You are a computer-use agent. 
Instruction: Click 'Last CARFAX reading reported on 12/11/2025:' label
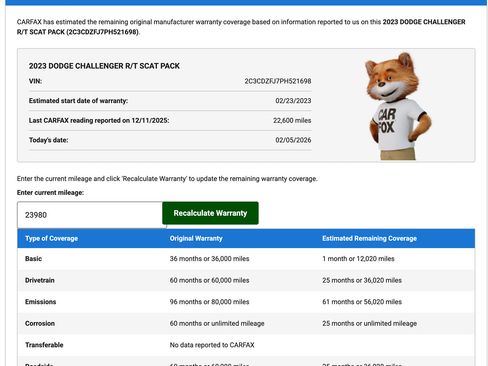tap(99, 120)
